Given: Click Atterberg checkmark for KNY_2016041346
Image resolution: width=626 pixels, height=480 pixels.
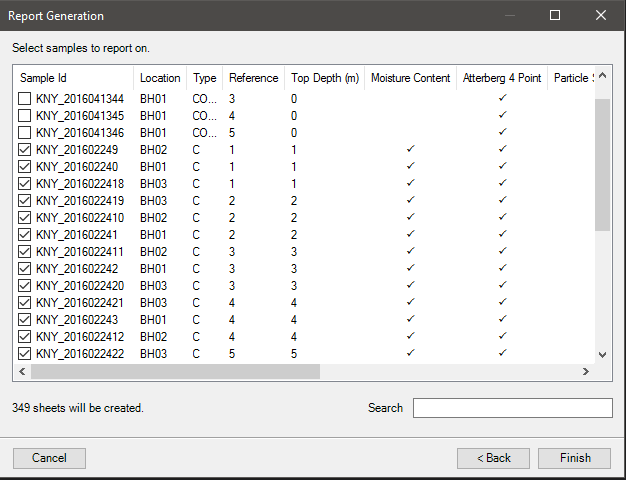Looking at the screenshot, I should (503, 131).
